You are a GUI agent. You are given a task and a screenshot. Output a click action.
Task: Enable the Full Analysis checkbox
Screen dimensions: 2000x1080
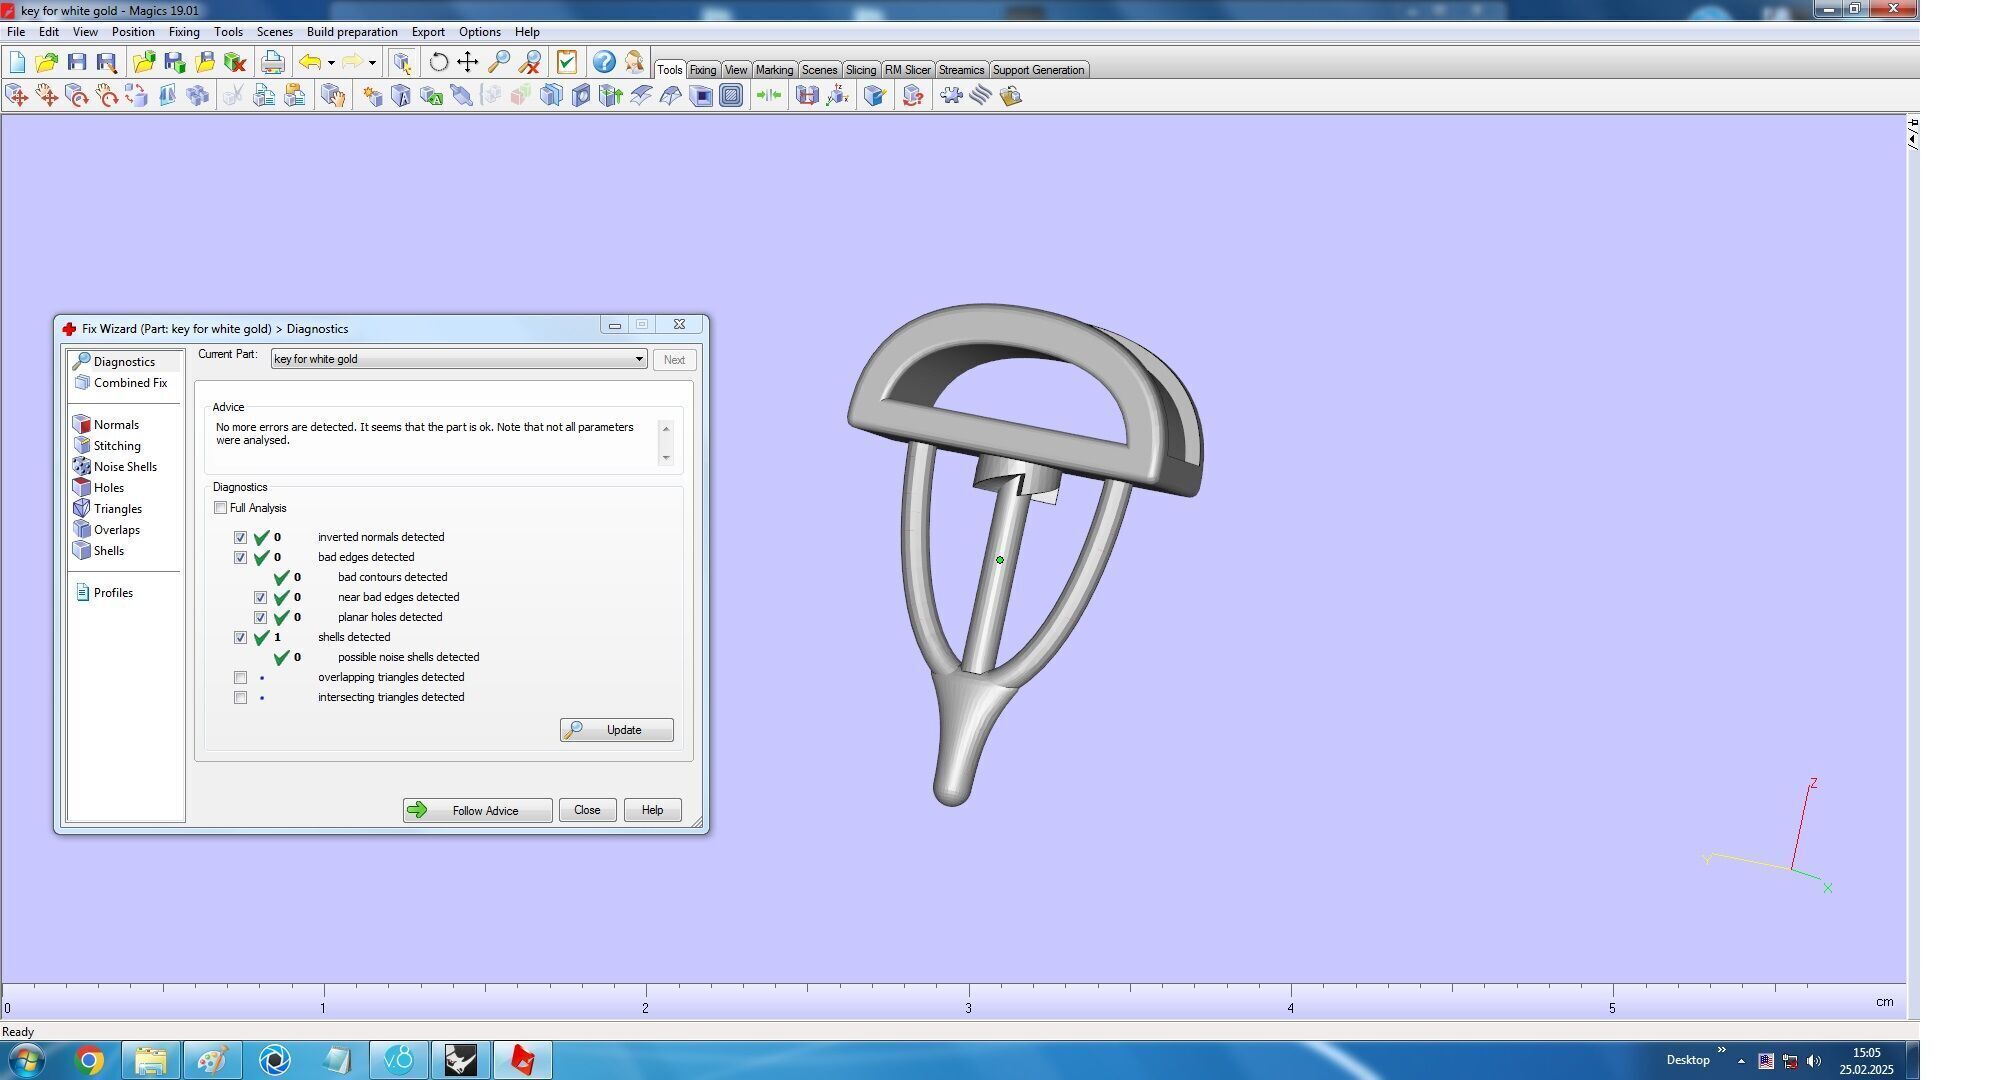(220, 508)
